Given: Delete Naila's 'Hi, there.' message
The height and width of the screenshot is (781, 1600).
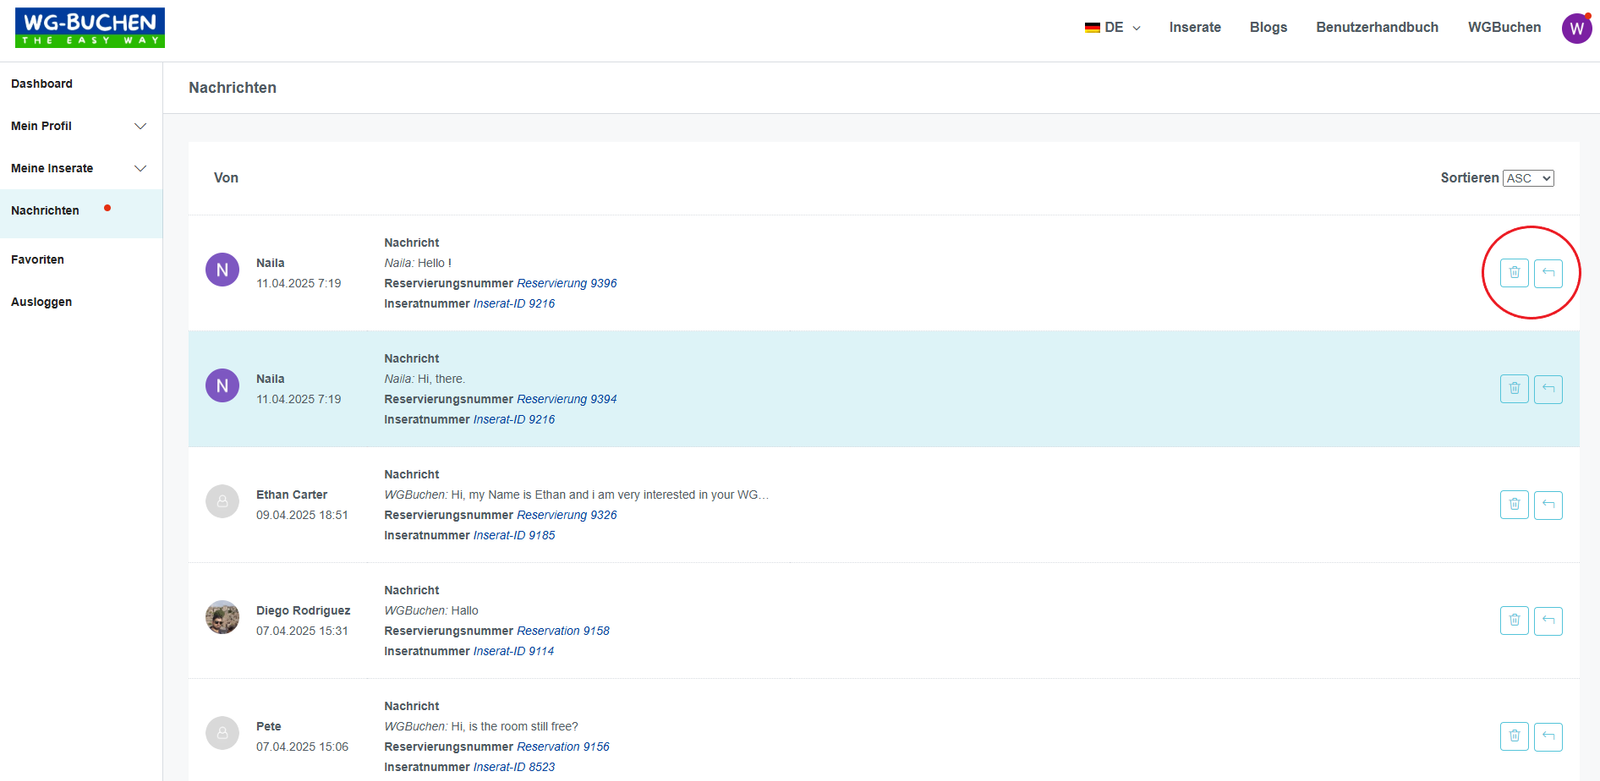Looking at the screenshot, I should pos(1514,389).
